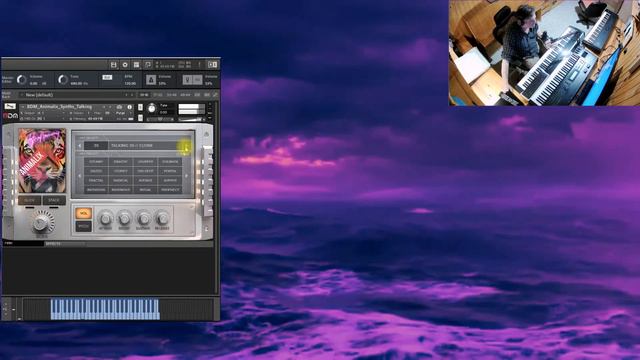Image resolution: width=640 pixels, height=360 pixels.
Task: Select next multi with rack arrow
Action: click(131, 95)
